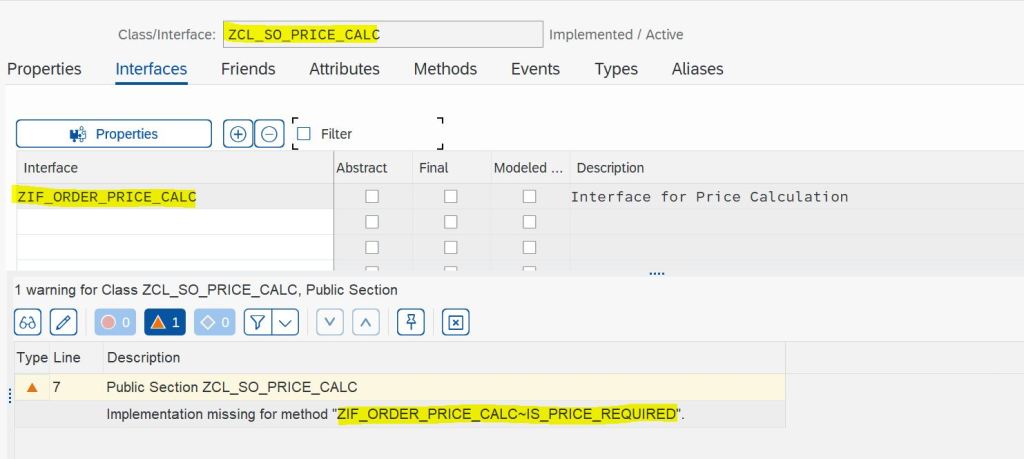1024x459 pixels.
Task: Check Abstract box for ZIF_ORDER_PRICE_CALC
Action: coord(372,197)
